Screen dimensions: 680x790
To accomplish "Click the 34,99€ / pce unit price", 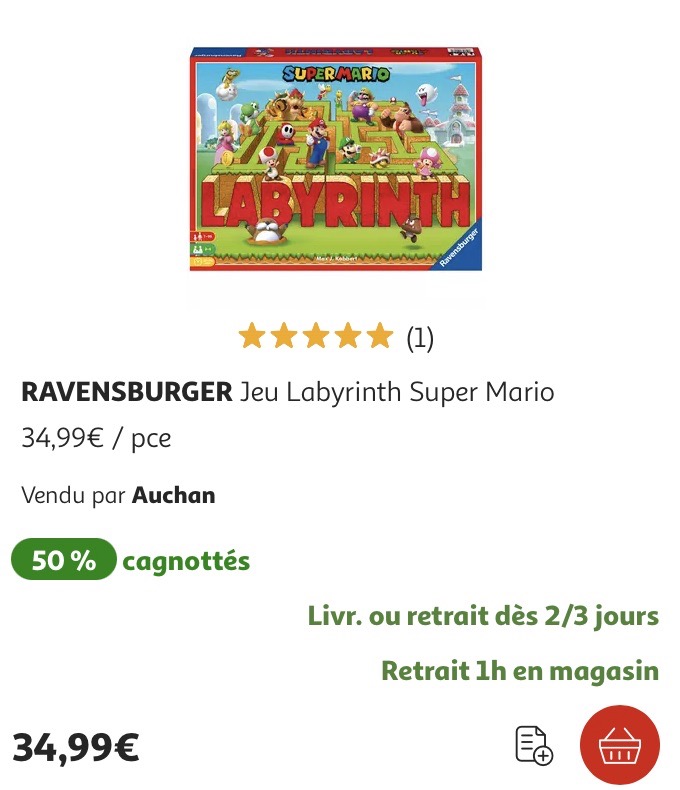I will click(96, 438).
